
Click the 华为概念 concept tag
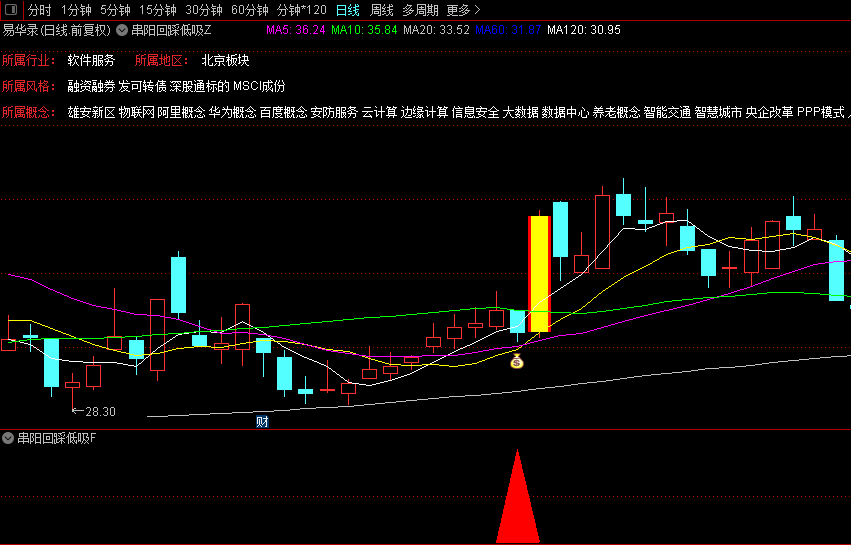coord(232,112)
